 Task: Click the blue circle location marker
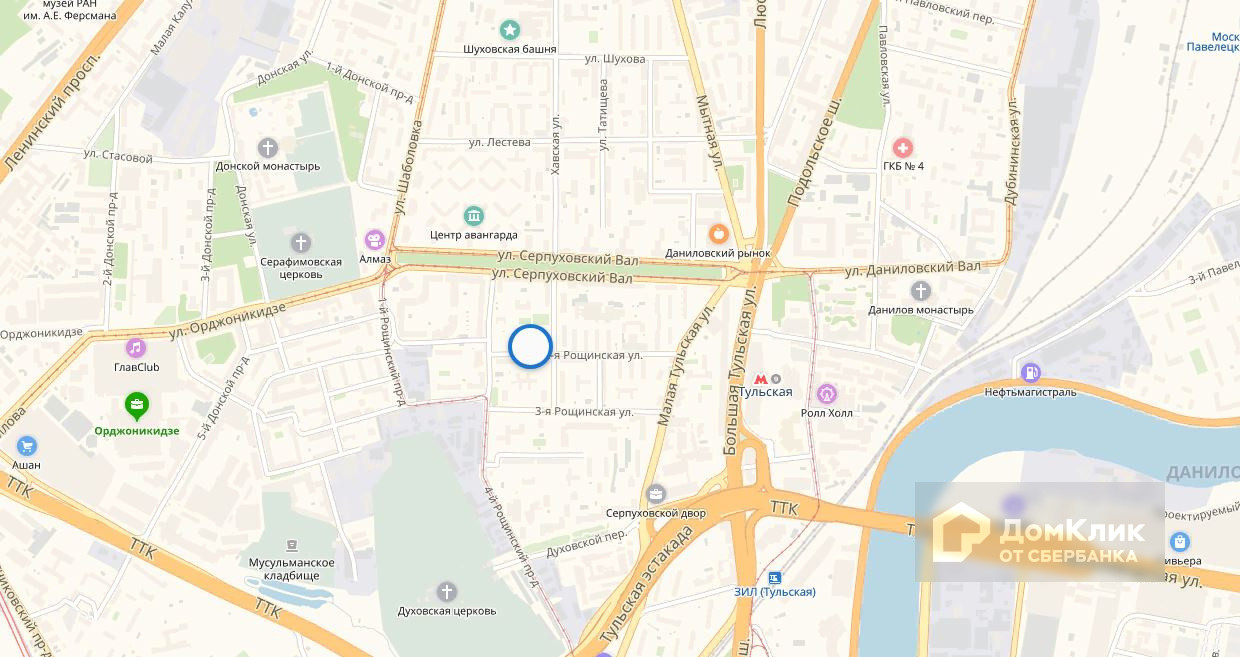pos(530,347)
